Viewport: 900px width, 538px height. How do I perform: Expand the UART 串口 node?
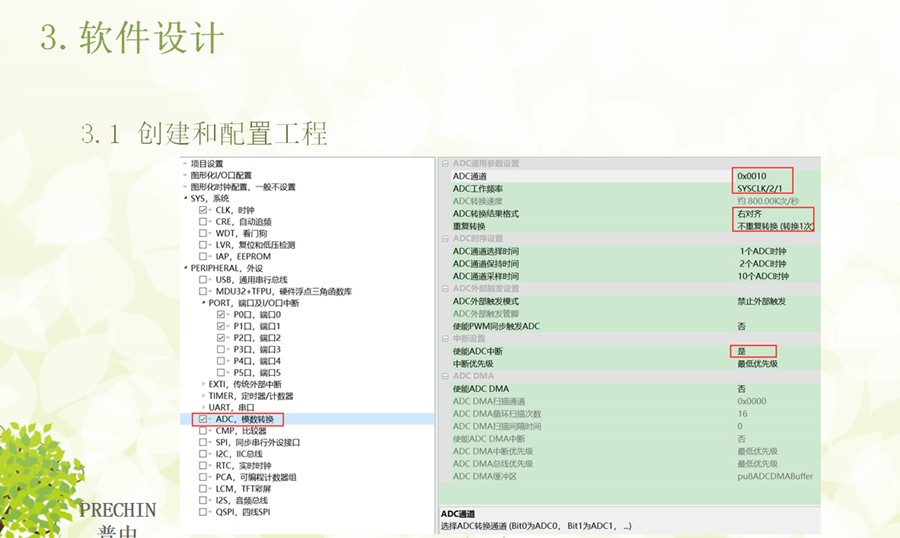point(203,407)
